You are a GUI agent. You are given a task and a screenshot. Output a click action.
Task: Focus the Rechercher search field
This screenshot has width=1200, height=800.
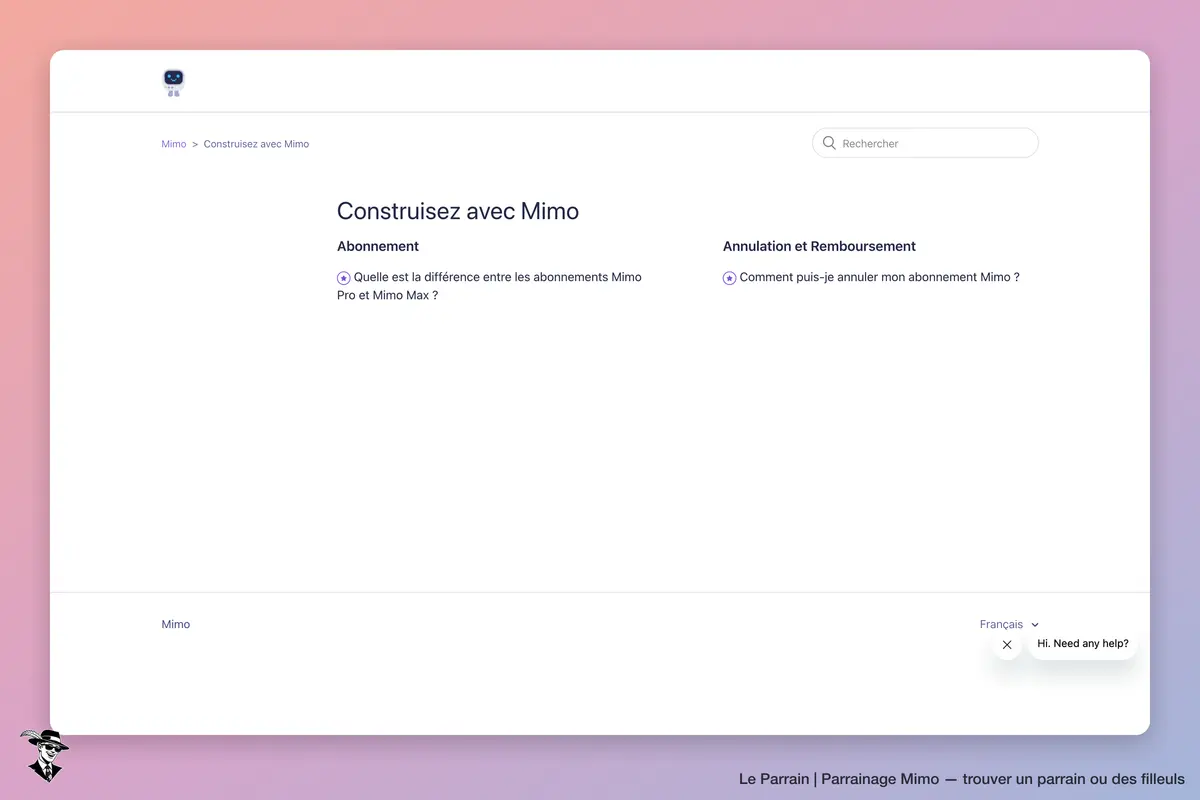pos(925,143)
